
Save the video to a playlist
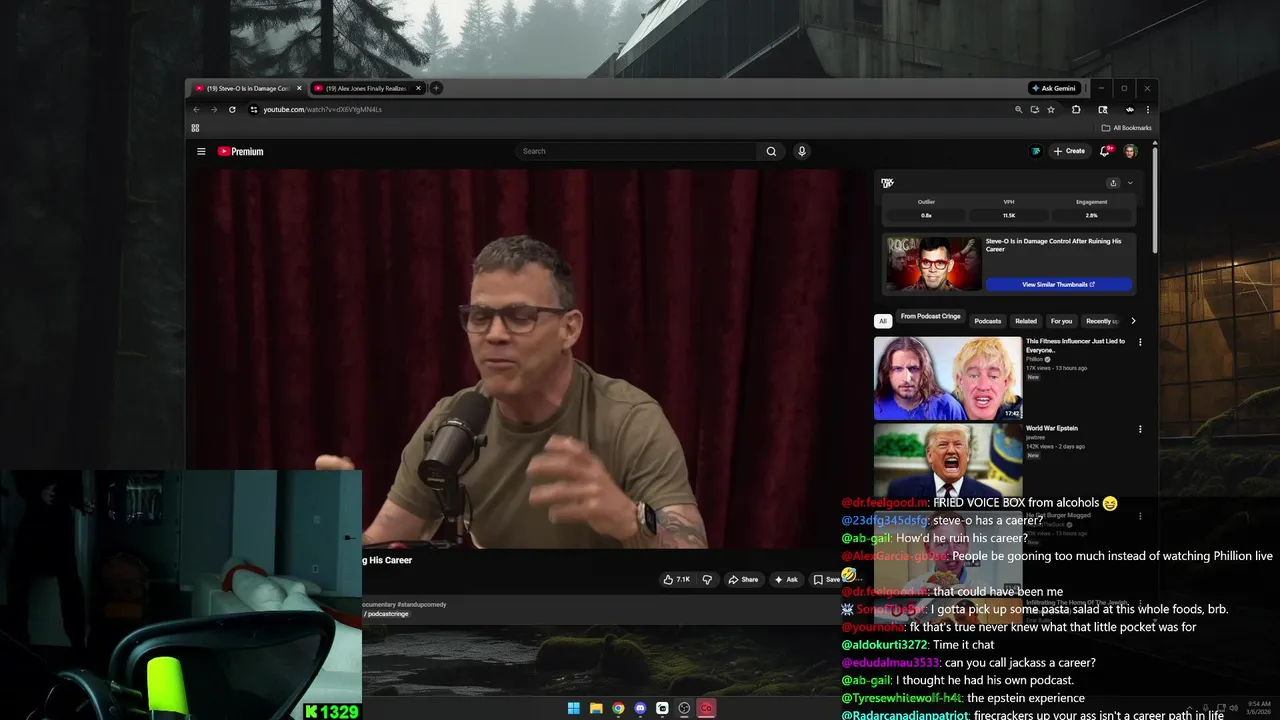click(x=827, y=579)
